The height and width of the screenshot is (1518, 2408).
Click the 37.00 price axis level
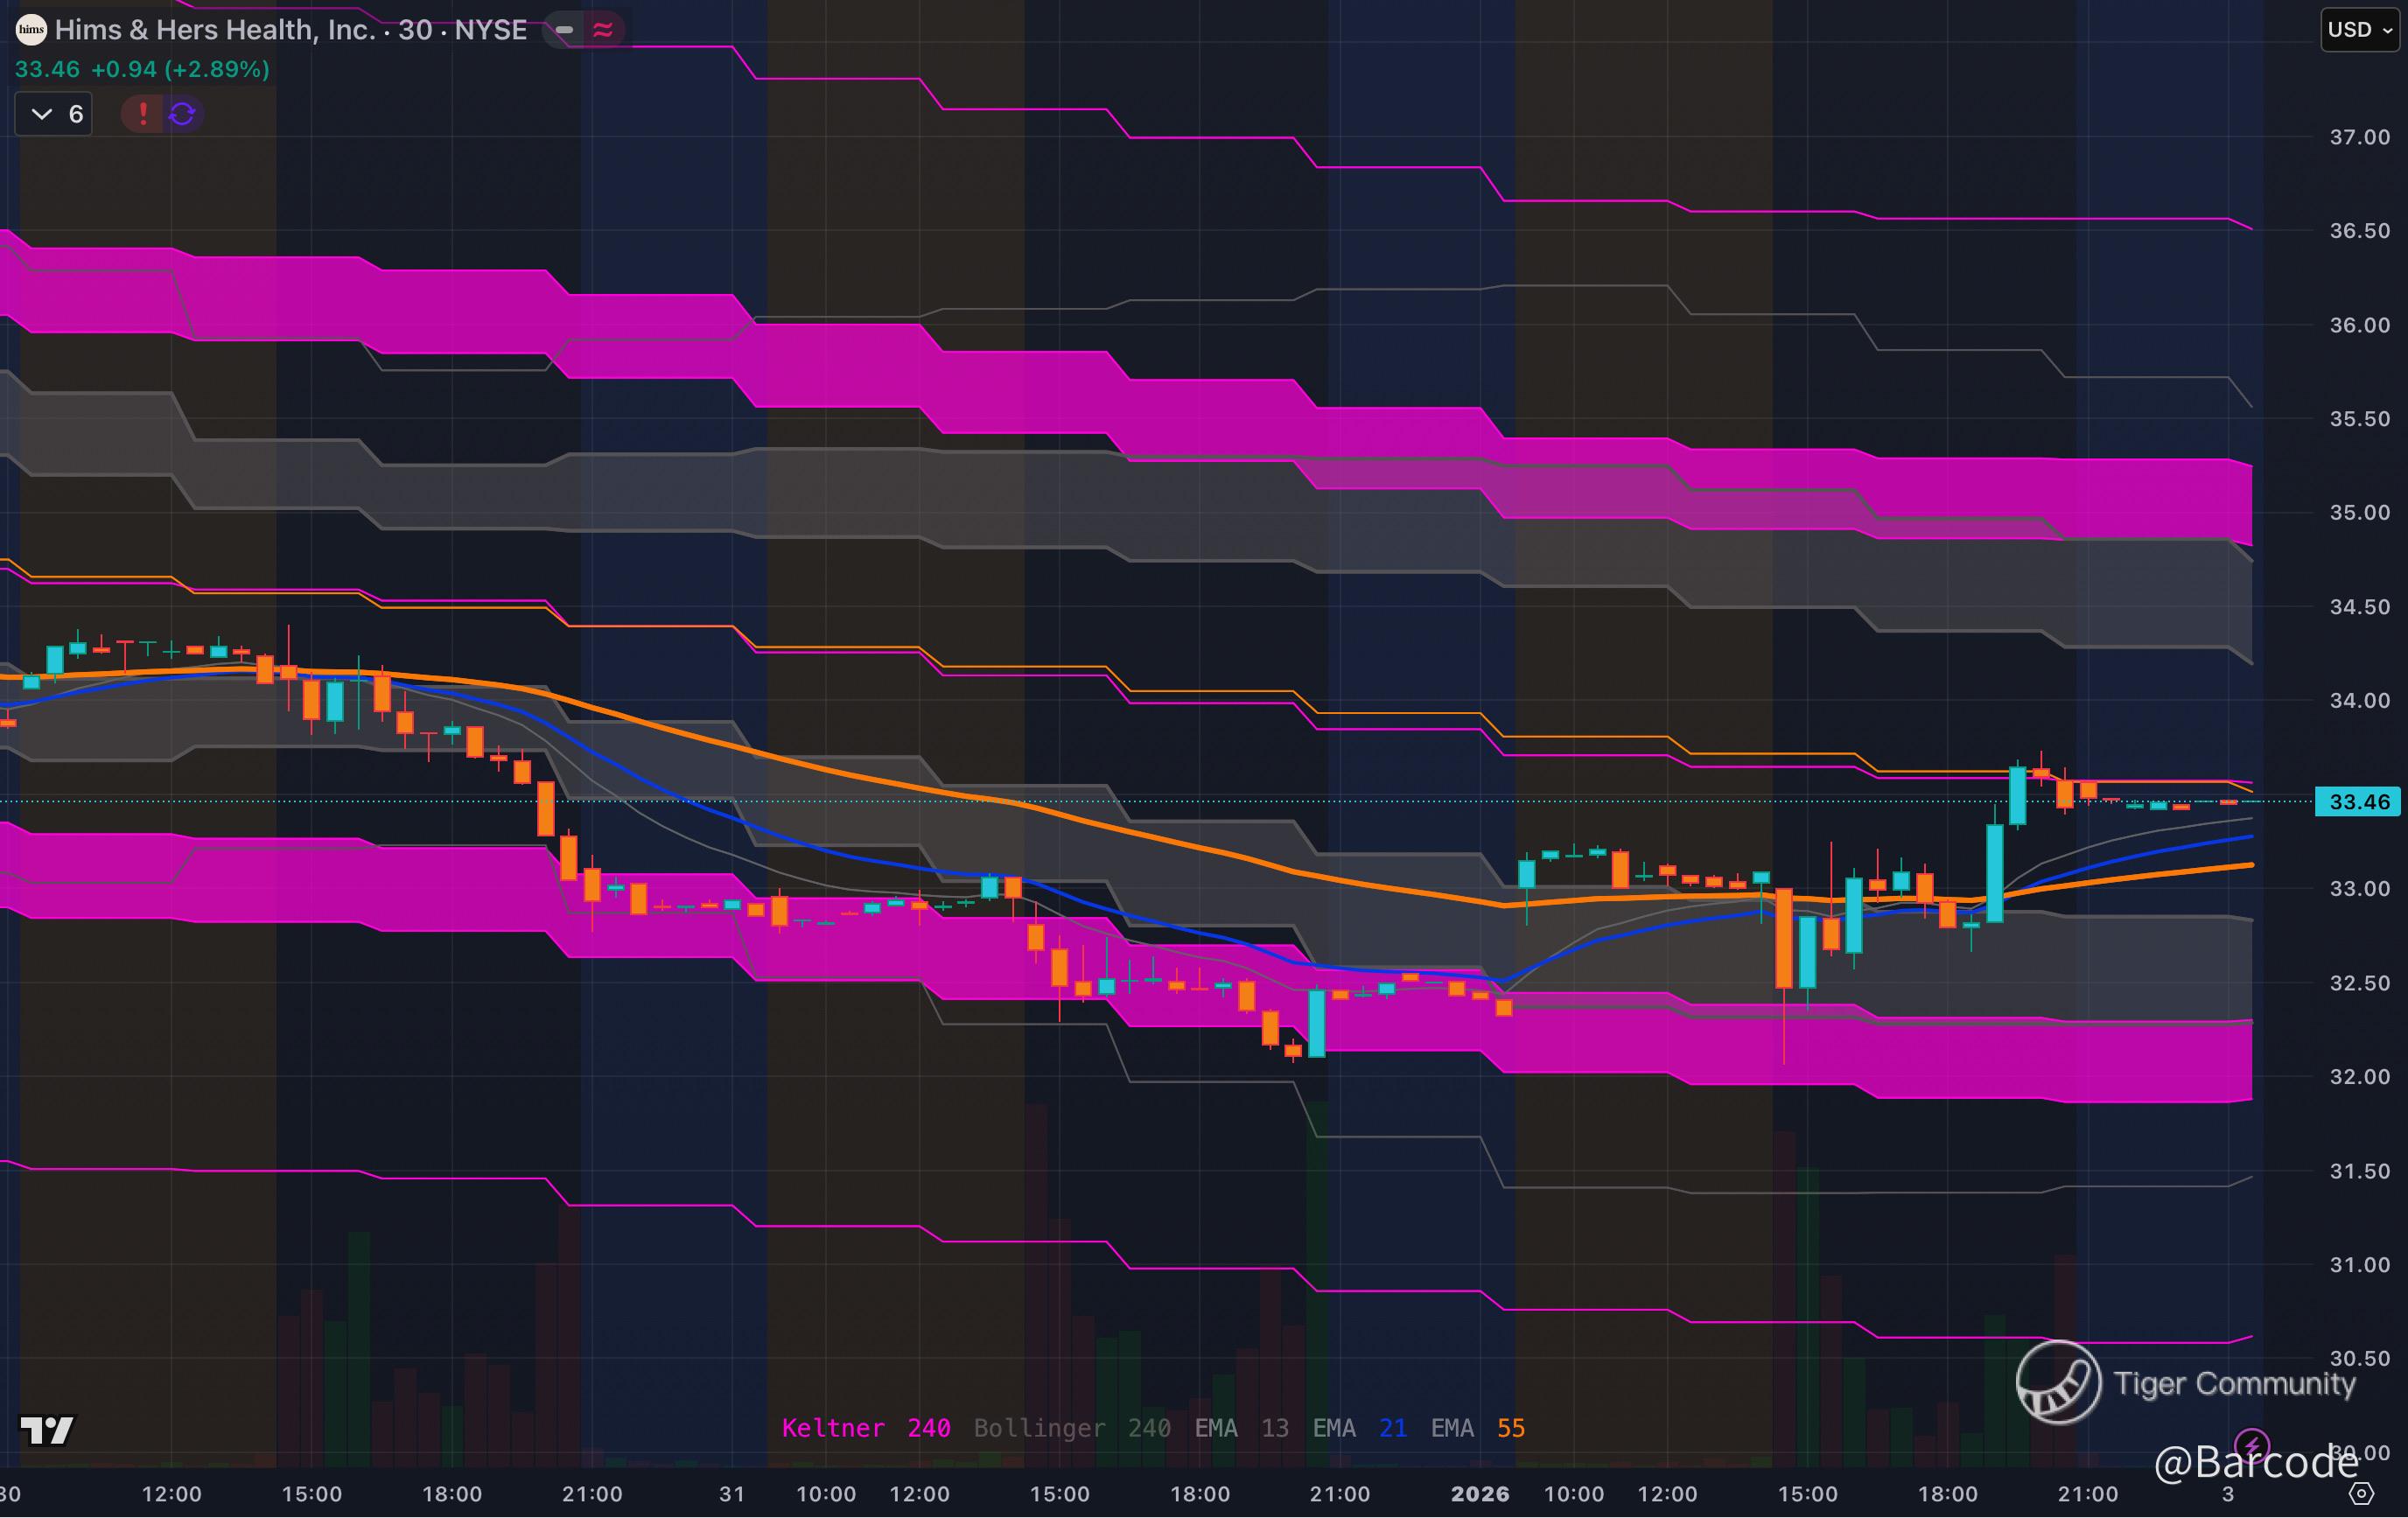coord(2359,137)
